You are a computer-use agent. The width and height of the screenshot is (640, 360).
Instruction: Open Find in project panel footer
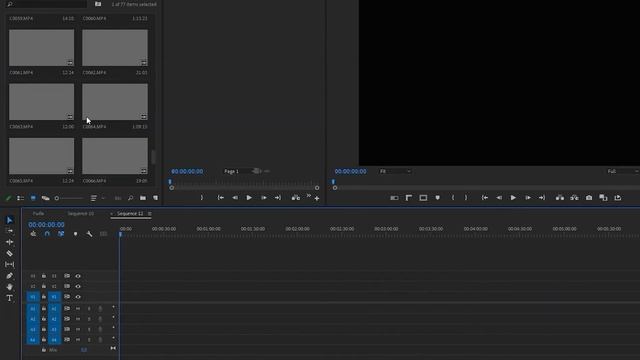click(131, 198)
